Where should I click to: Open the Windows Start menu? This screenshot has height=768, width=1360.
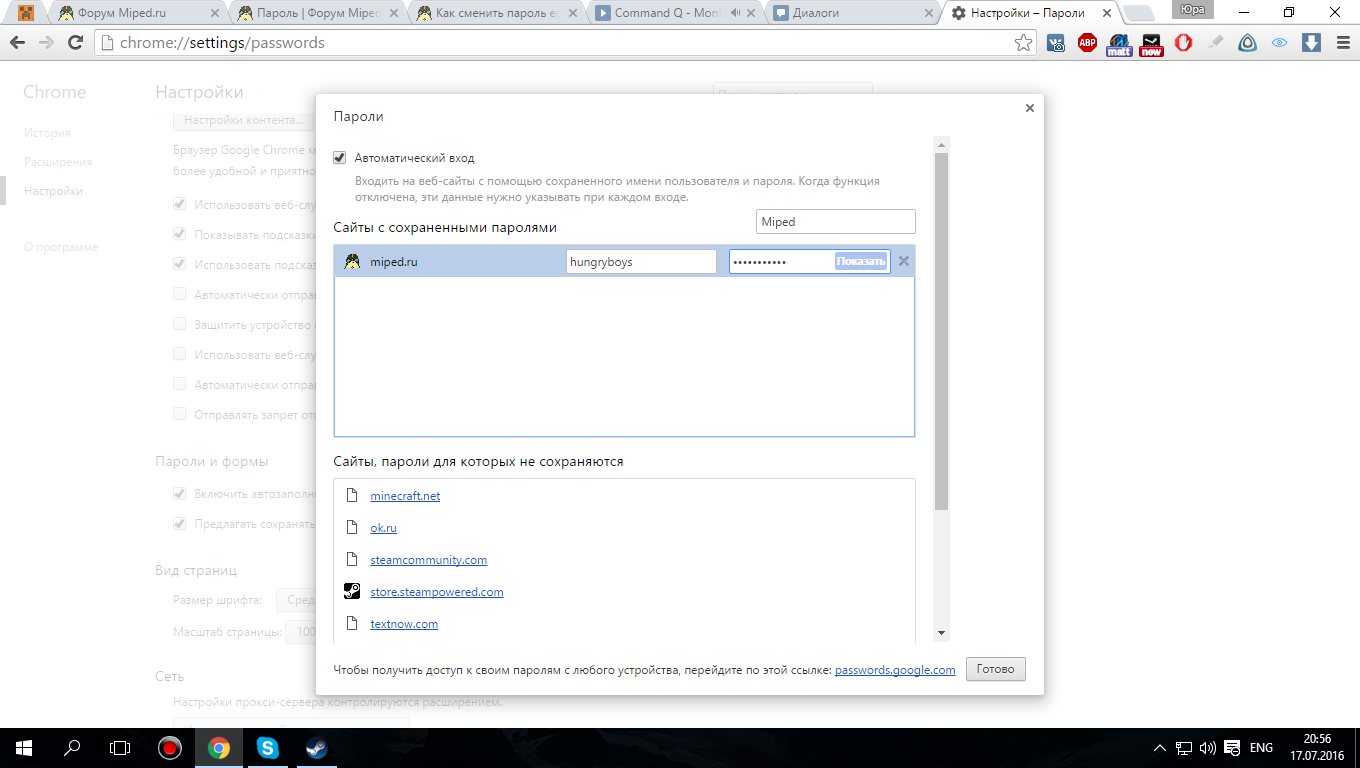24,748
